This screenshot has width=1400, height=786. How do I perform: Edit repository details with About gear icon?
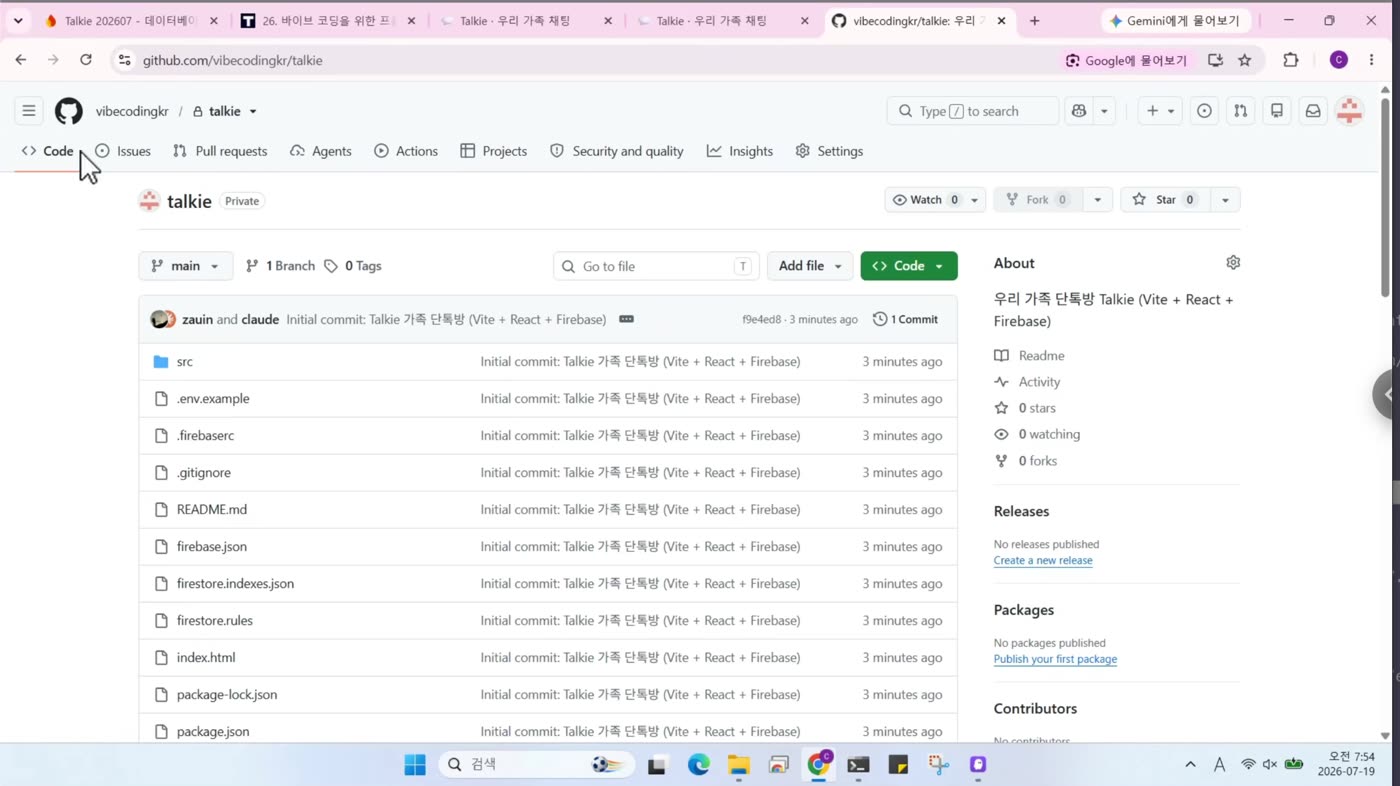click(x=1233, y=262)
